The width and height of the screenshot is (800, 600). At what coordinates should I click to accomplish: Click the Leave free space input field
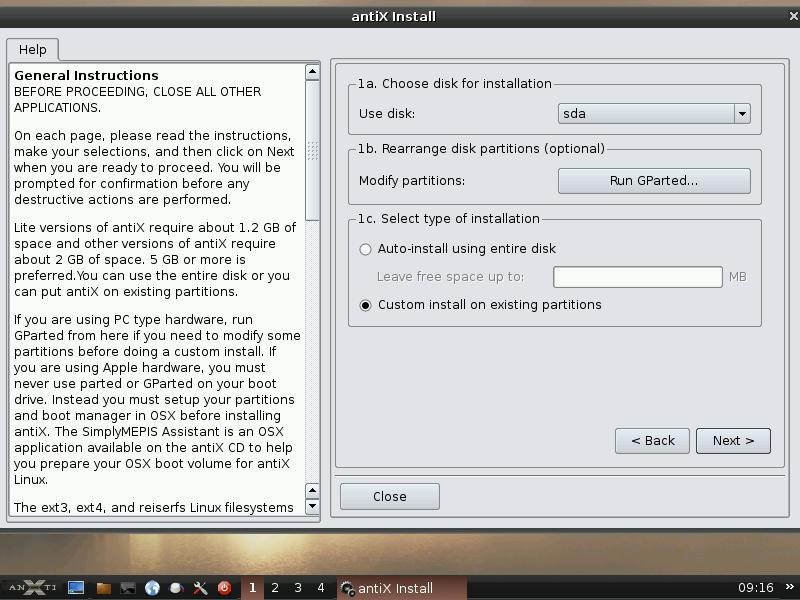638,277
